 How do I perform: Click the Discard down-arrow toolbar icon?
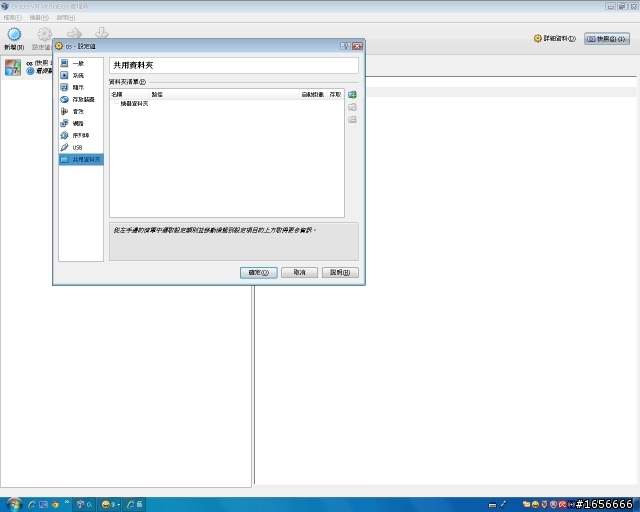[102, 33]
